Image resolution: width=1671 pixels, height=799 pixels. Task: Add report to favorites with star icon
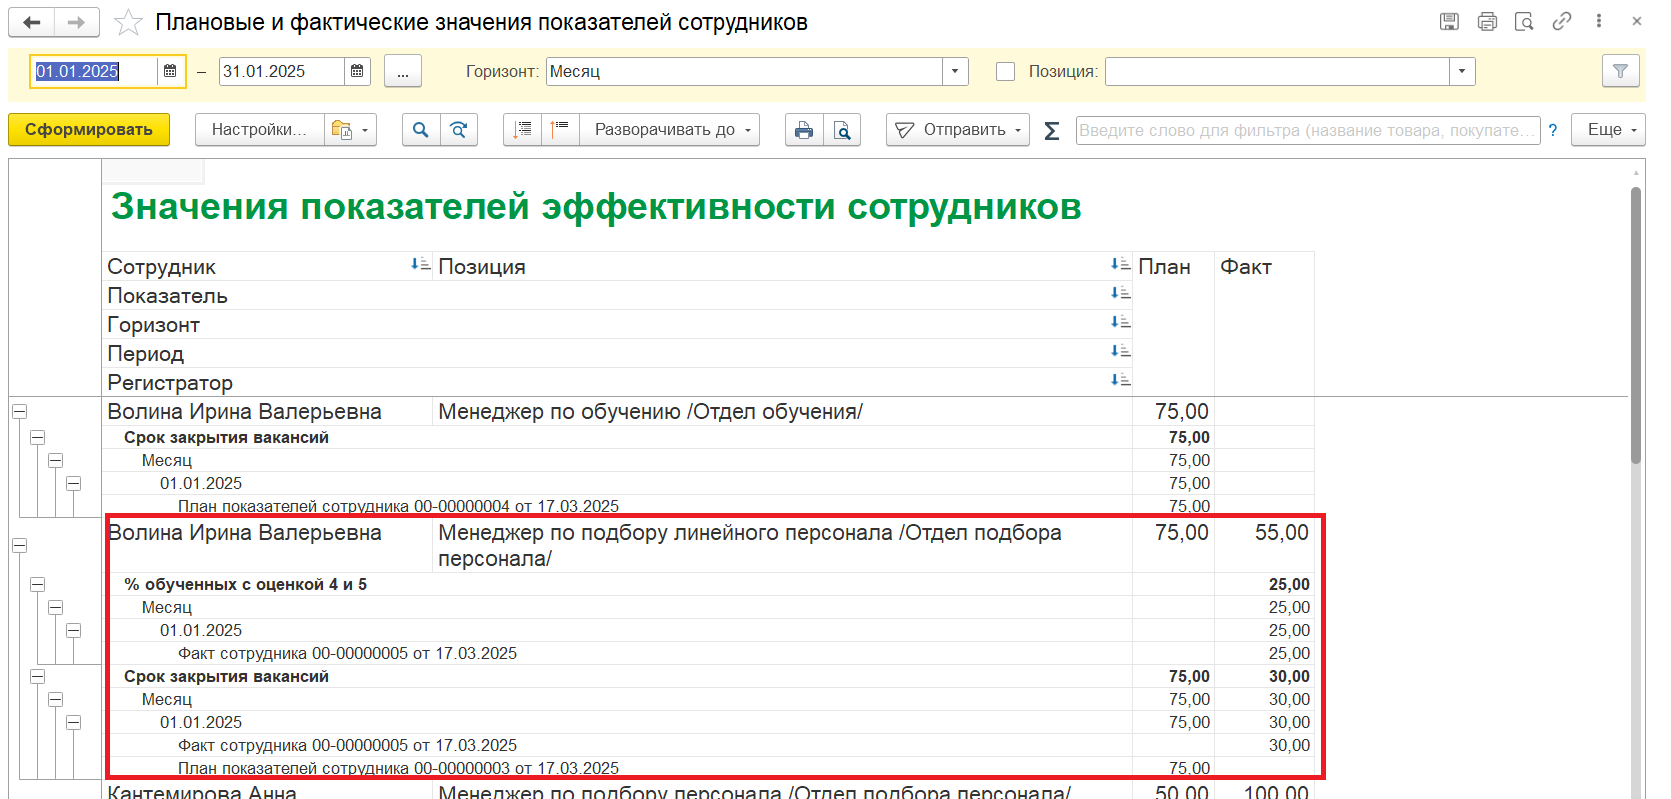(x=128, y=22)
